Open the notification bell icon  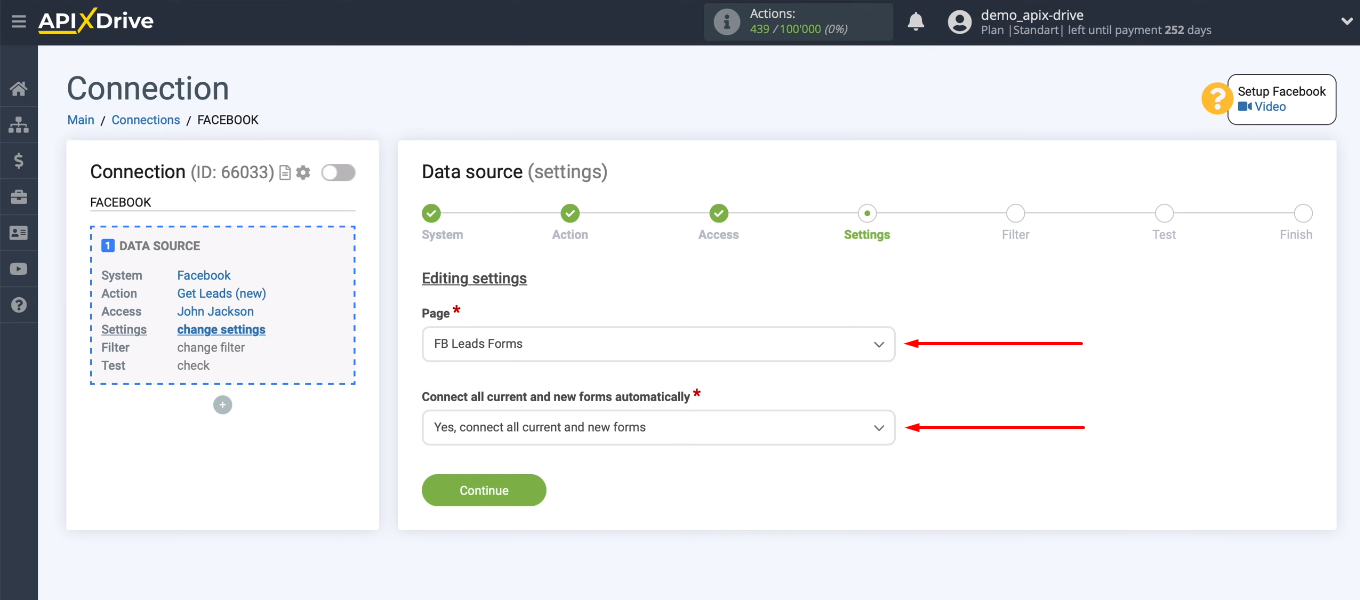tap(915, 20)
